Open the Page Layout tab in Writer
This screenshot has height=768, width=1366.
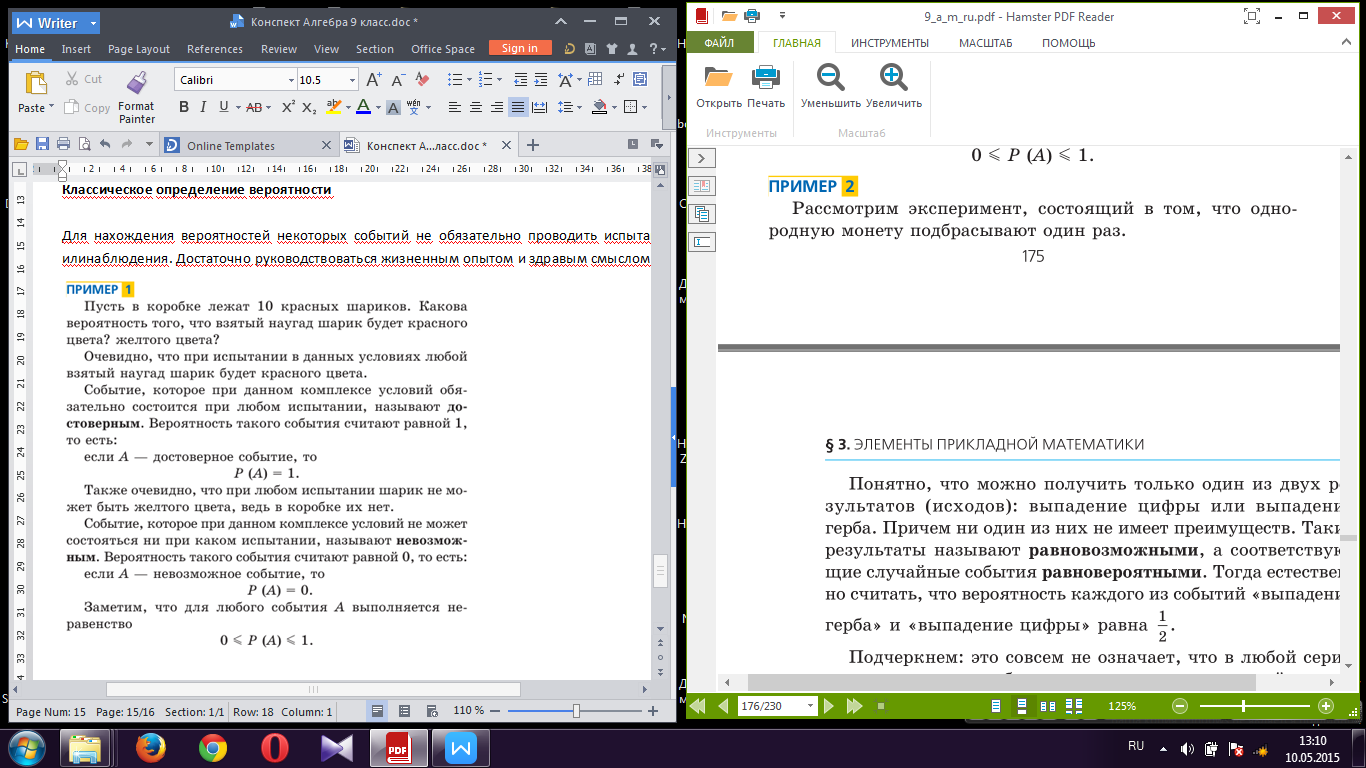point(139,49)
